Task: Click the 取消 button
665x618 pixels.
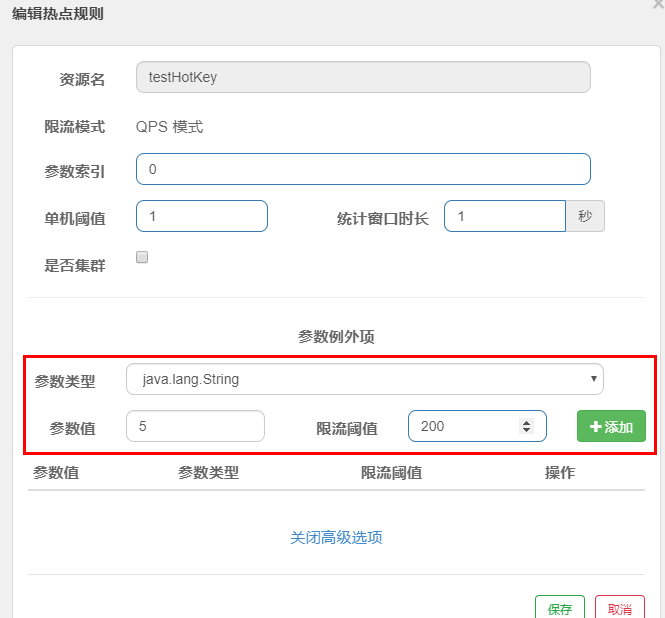Action: [620, 609]
